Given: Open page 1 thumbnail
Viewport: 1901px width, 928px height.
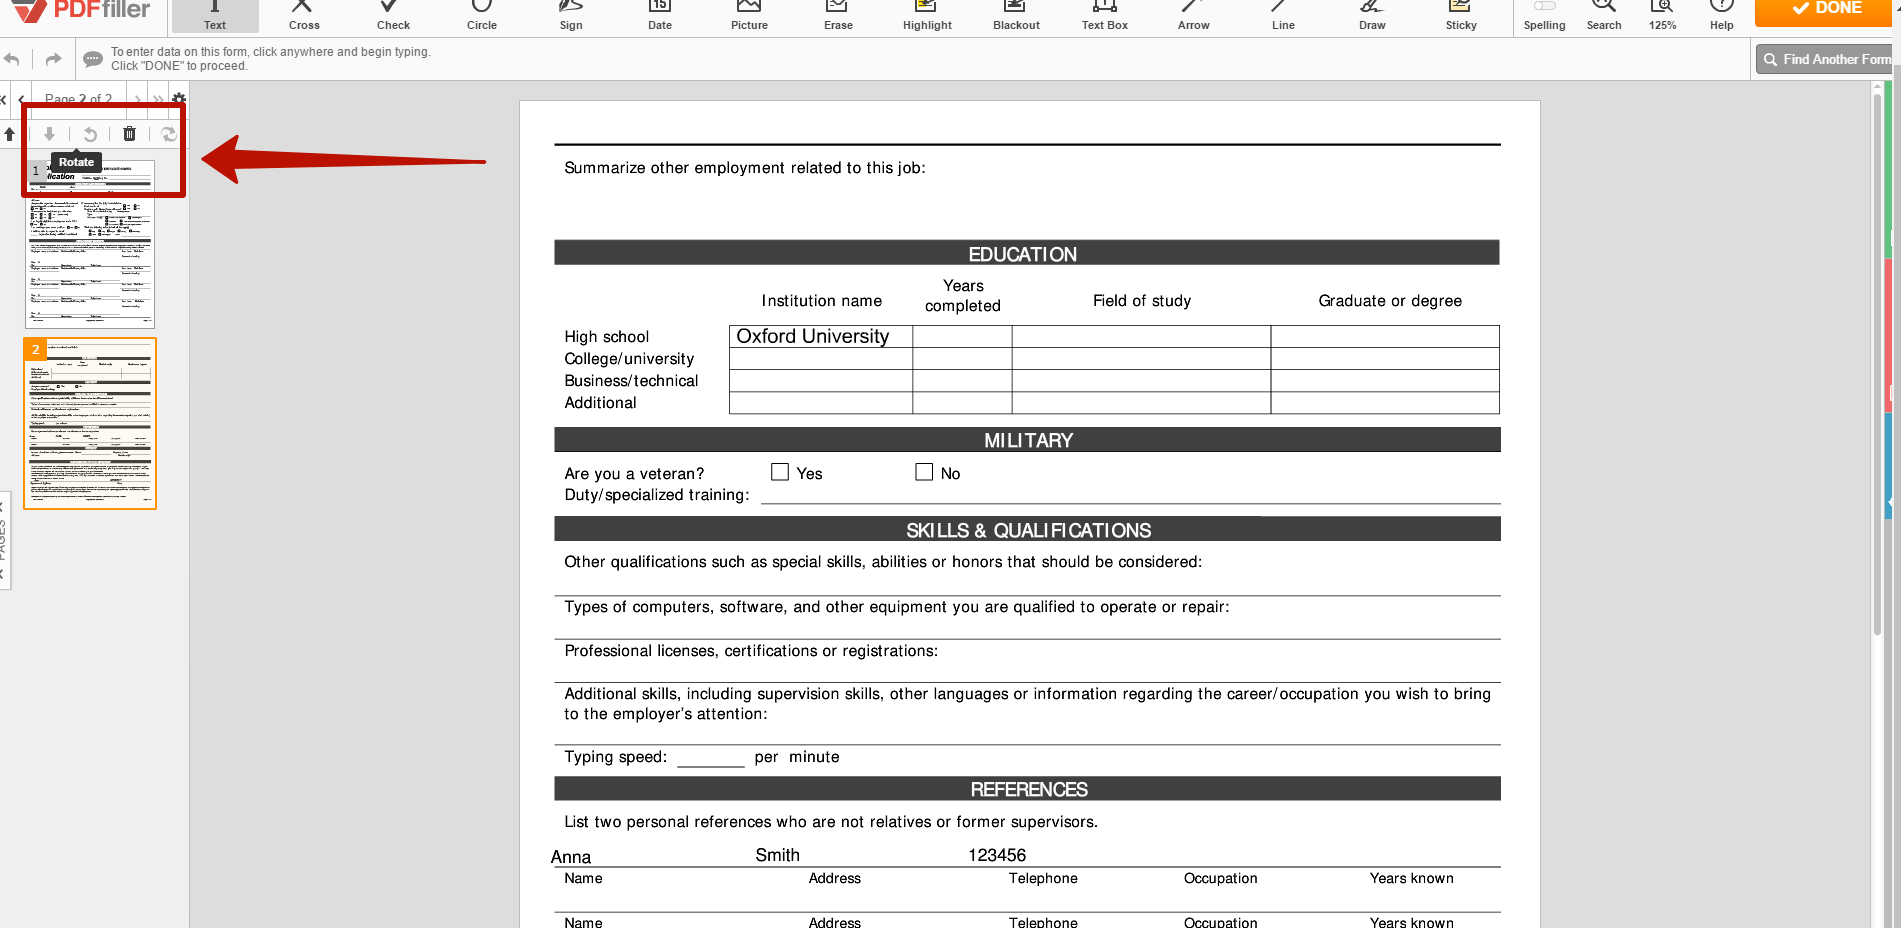Looking at the screenshot, I should tap(90, 244).
